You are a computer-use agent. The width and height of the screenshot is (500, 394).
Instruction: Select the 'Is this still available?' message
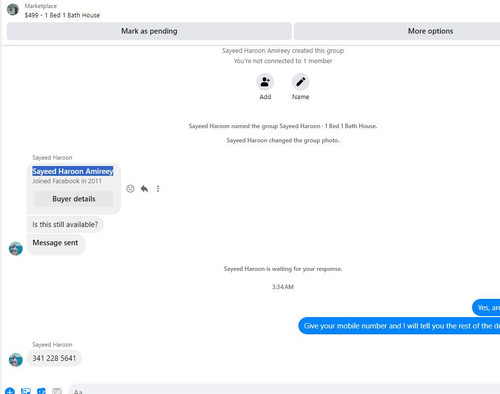click(65, 224)
